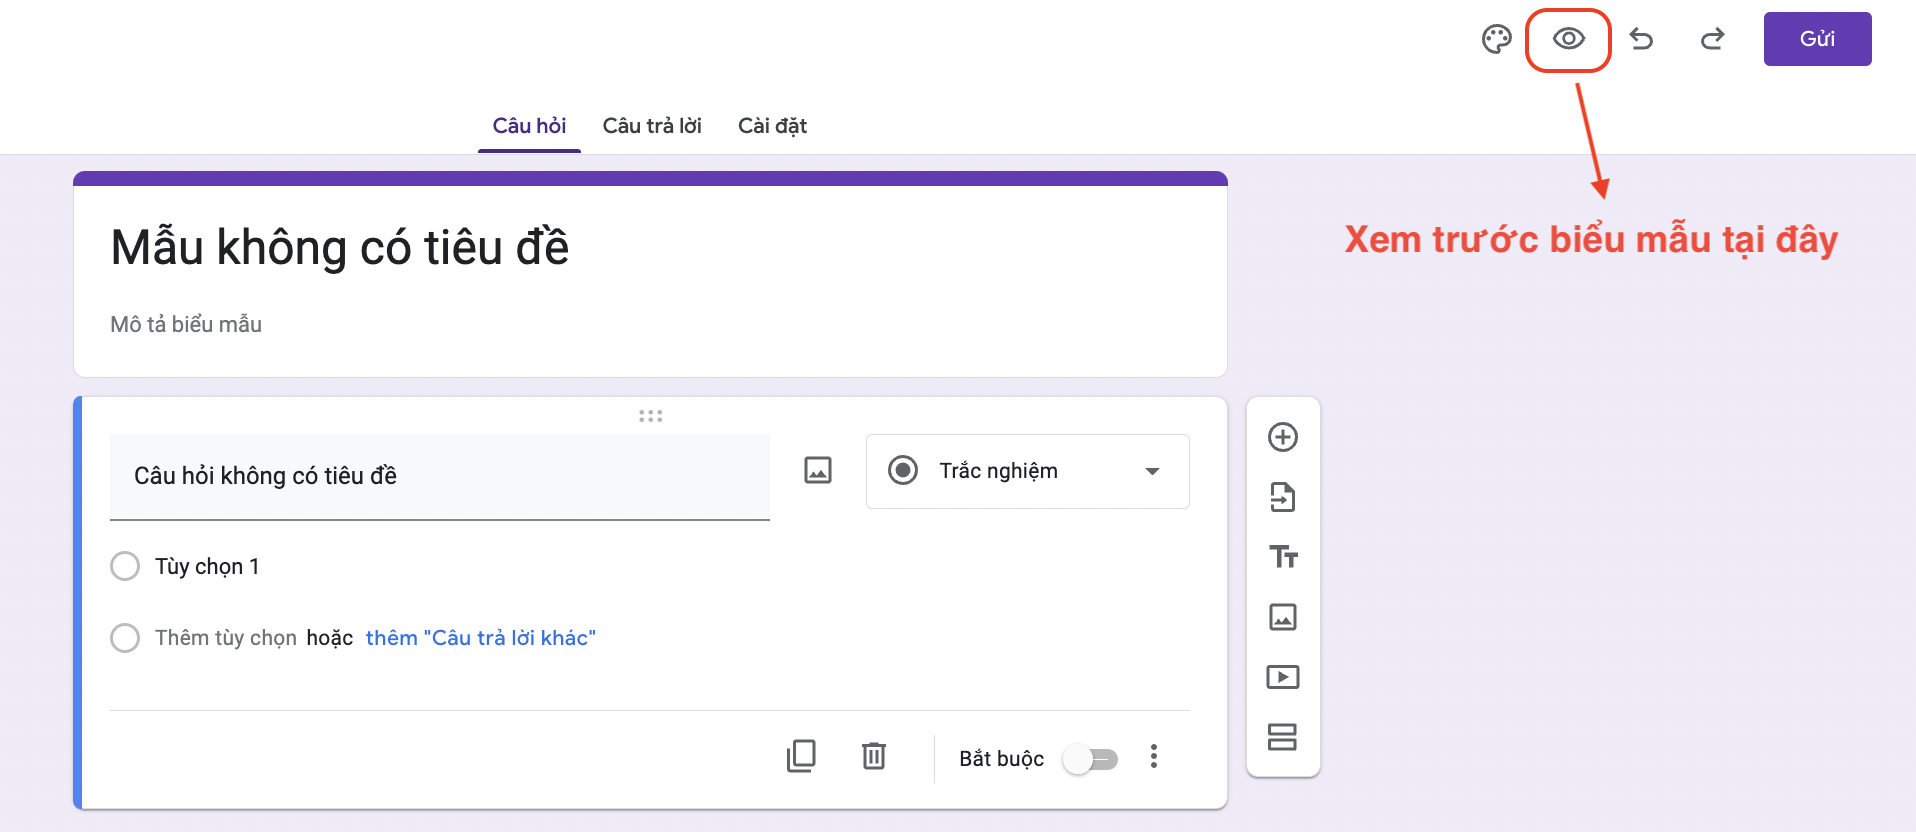The height and width of the screenshot is (832, 1916).
Task: Click the thêm "Câu trả lời khác" link
Action: 481,638
